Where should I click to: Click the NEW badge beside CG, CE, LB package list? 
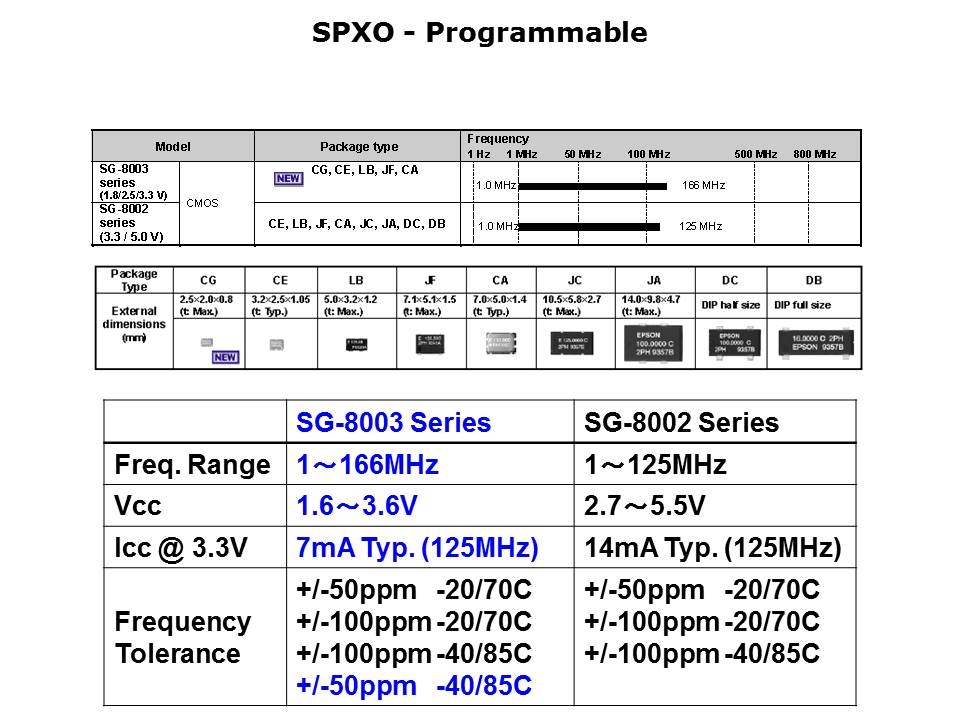[289, 179]
